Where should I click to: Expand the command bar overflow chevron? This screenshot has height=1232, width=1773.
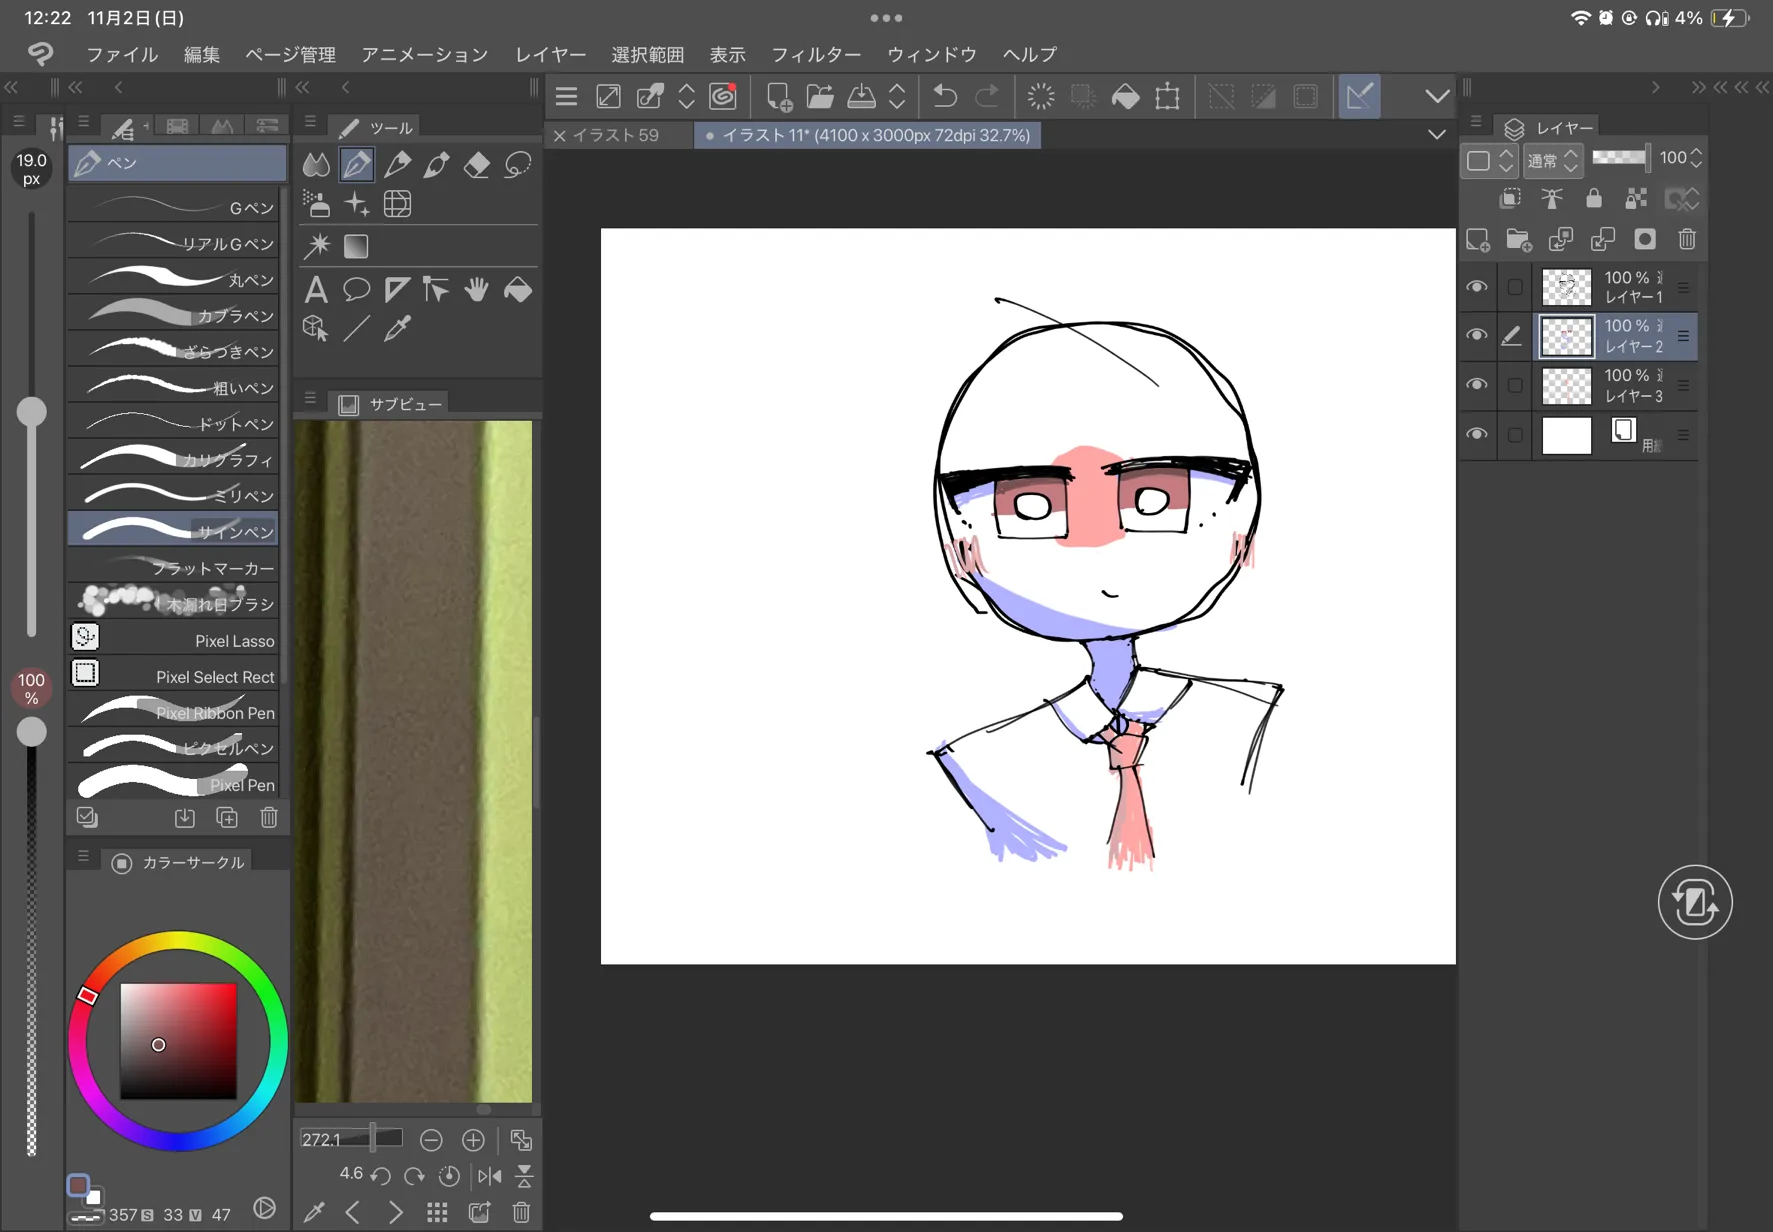[1437, 96]
